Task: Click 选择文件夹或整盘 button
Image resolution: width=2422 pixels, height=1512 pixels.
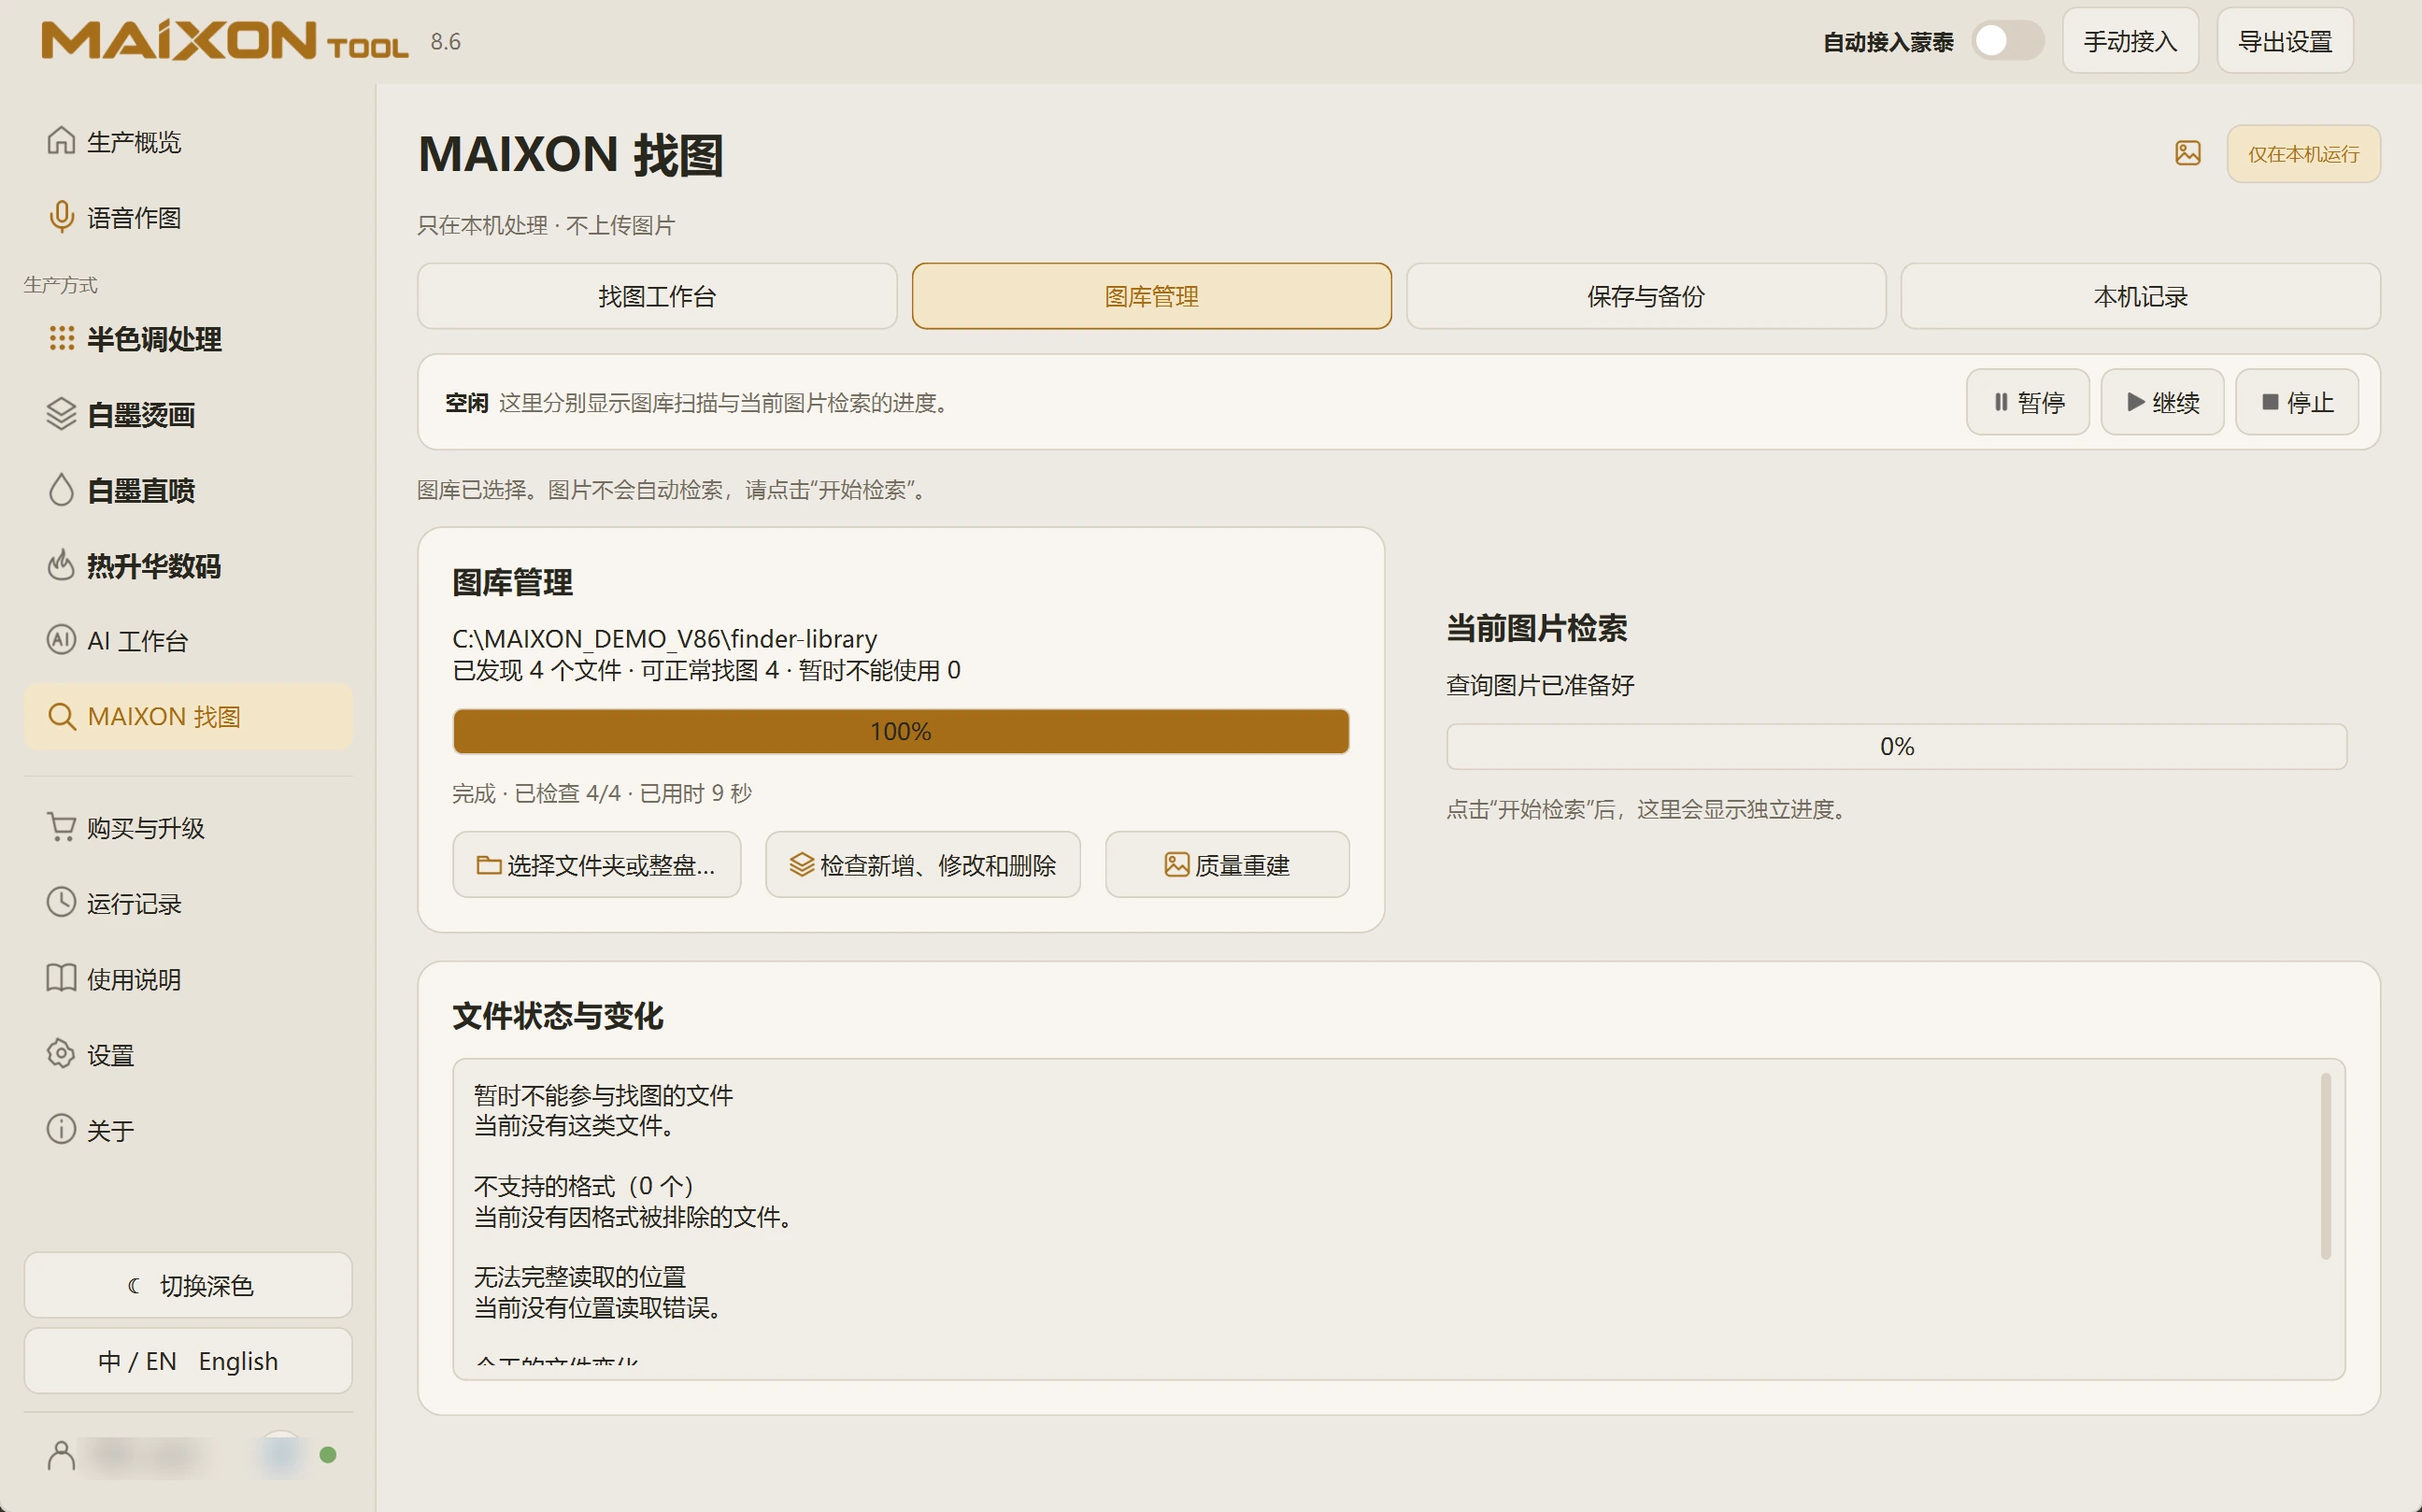Action: click(x=596, y=865)
